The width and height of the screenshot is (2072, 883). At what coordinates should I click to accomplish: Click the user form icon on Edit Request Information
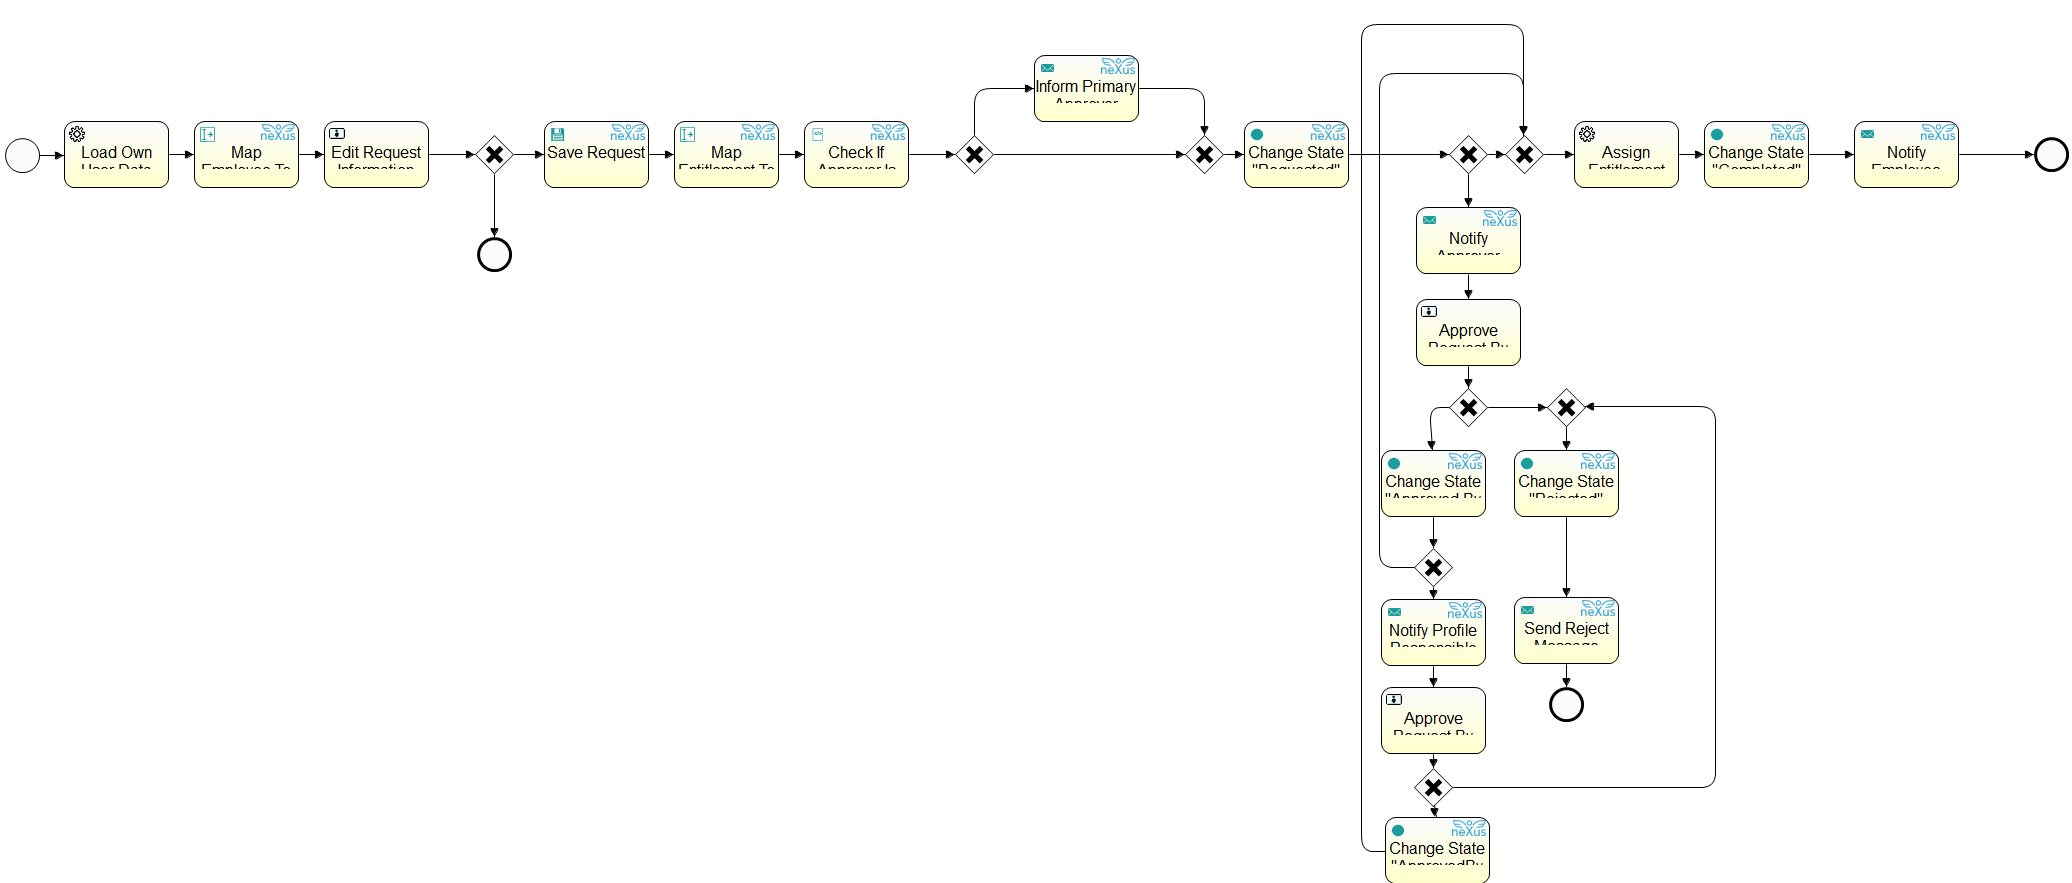[x=337, y=133]
